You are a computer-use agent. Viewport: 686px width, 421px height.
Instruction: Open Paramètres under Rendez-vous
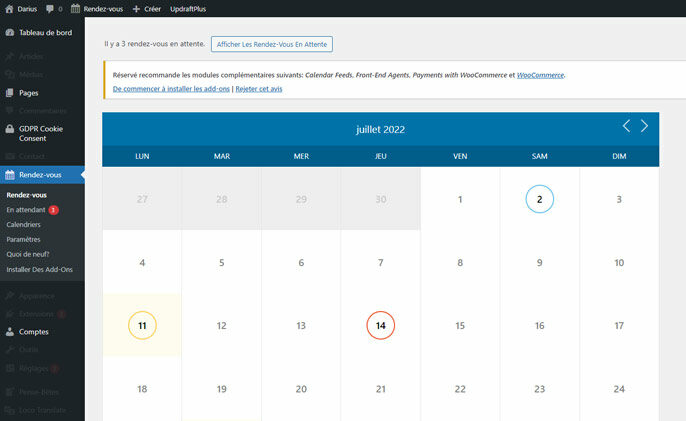(24, 240)
